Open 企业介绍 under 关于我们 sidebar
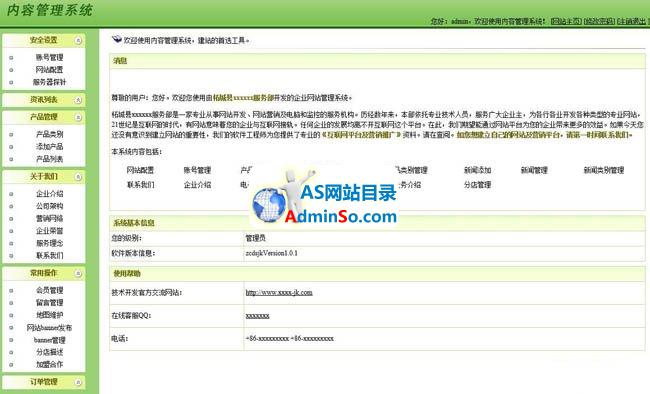 coord(49,194)
